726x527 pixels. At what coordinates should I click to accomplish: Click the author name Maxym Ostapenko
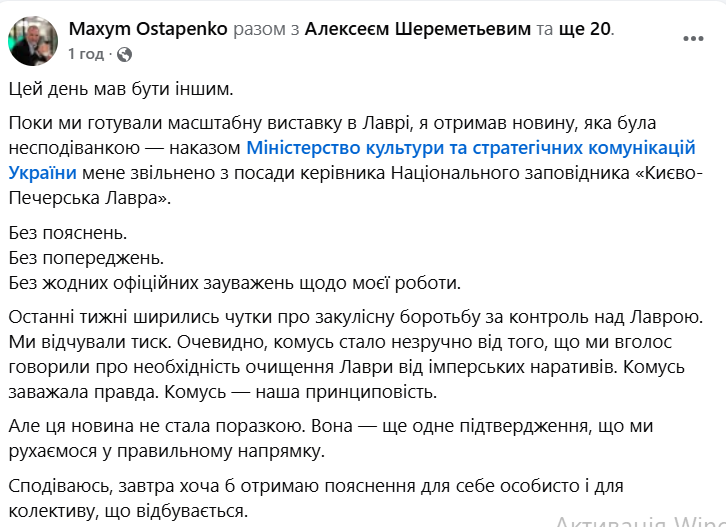coord(147,28)
